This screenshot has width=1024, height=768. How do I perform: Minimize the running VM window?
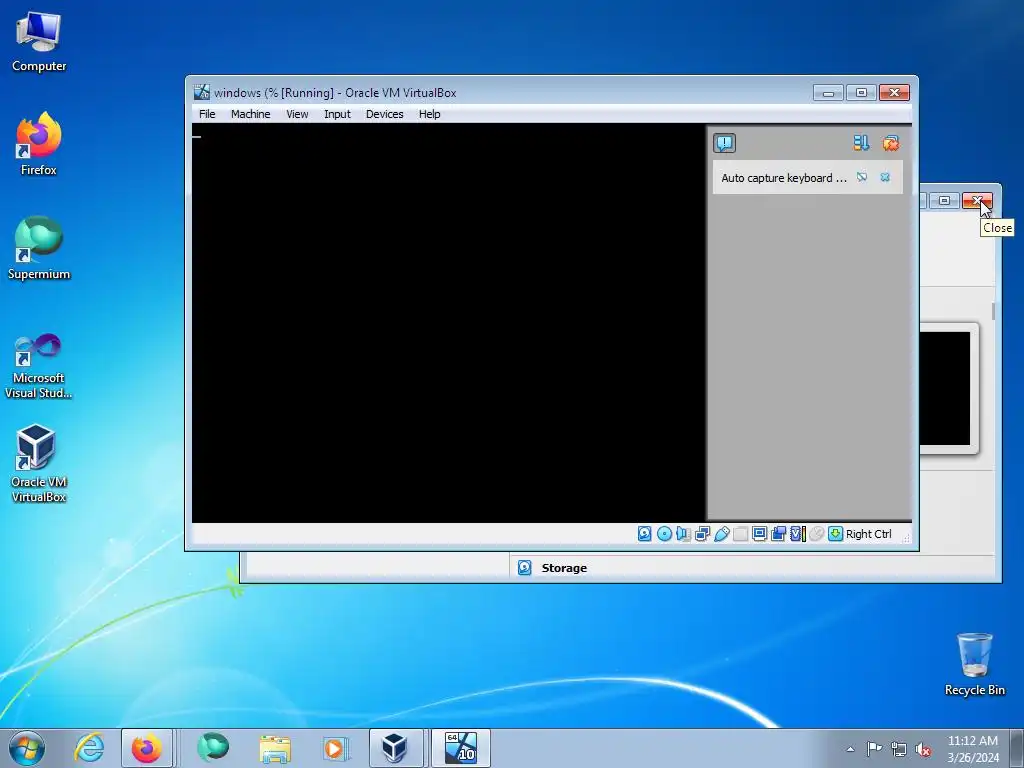point(828,93)
